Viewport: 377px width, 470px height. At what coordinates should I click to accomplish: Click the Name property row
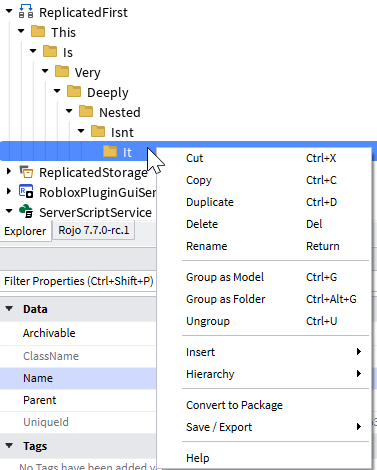78,378
